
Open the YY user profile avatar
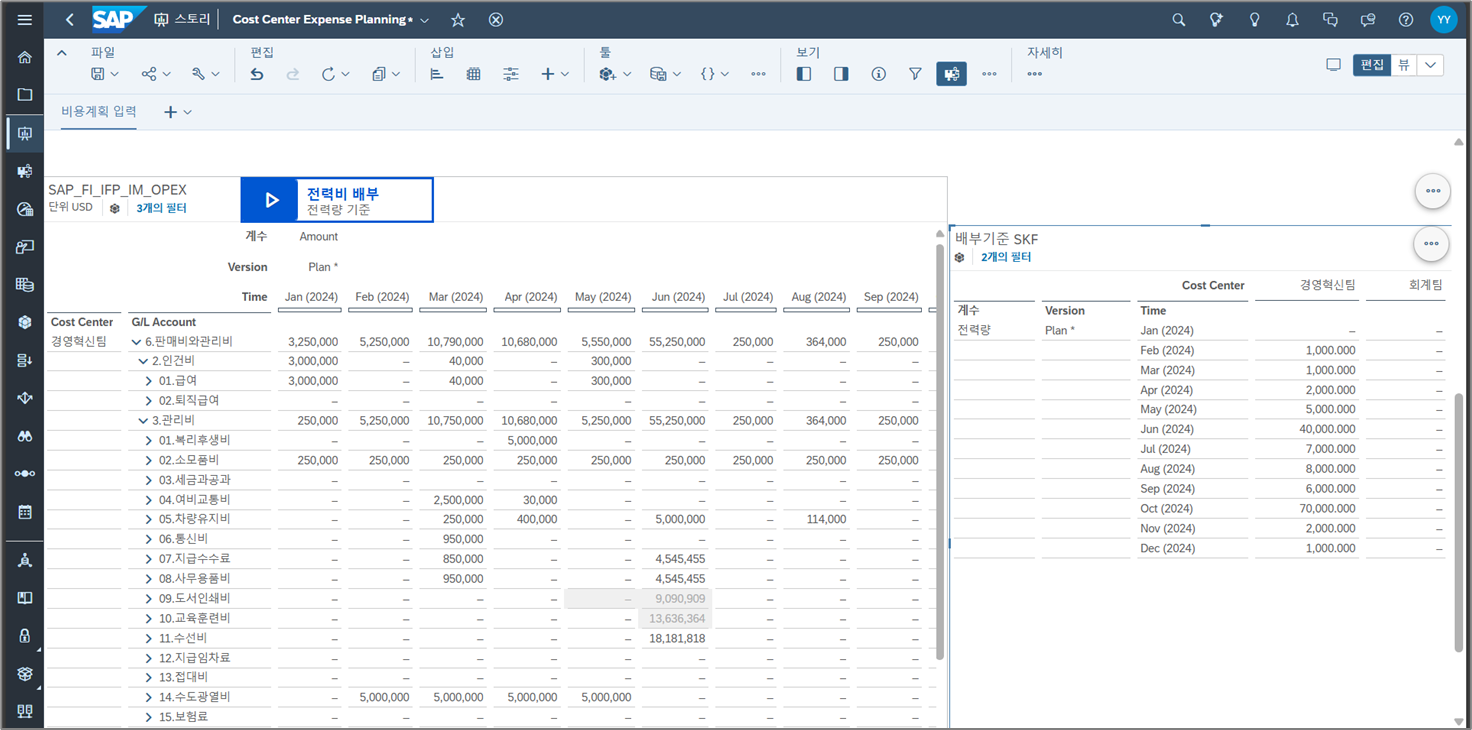pos(1443,20)
